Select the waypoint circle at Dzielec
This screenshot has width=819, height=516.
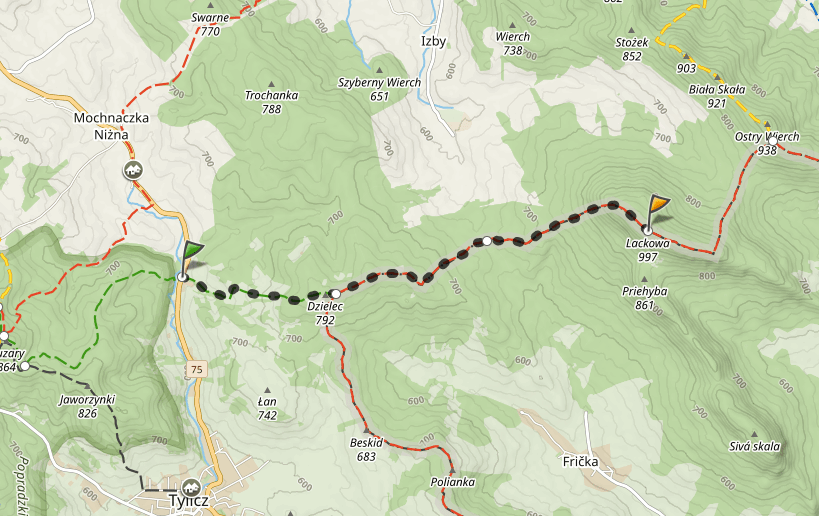pyautogui.click(x=336, y=294)
